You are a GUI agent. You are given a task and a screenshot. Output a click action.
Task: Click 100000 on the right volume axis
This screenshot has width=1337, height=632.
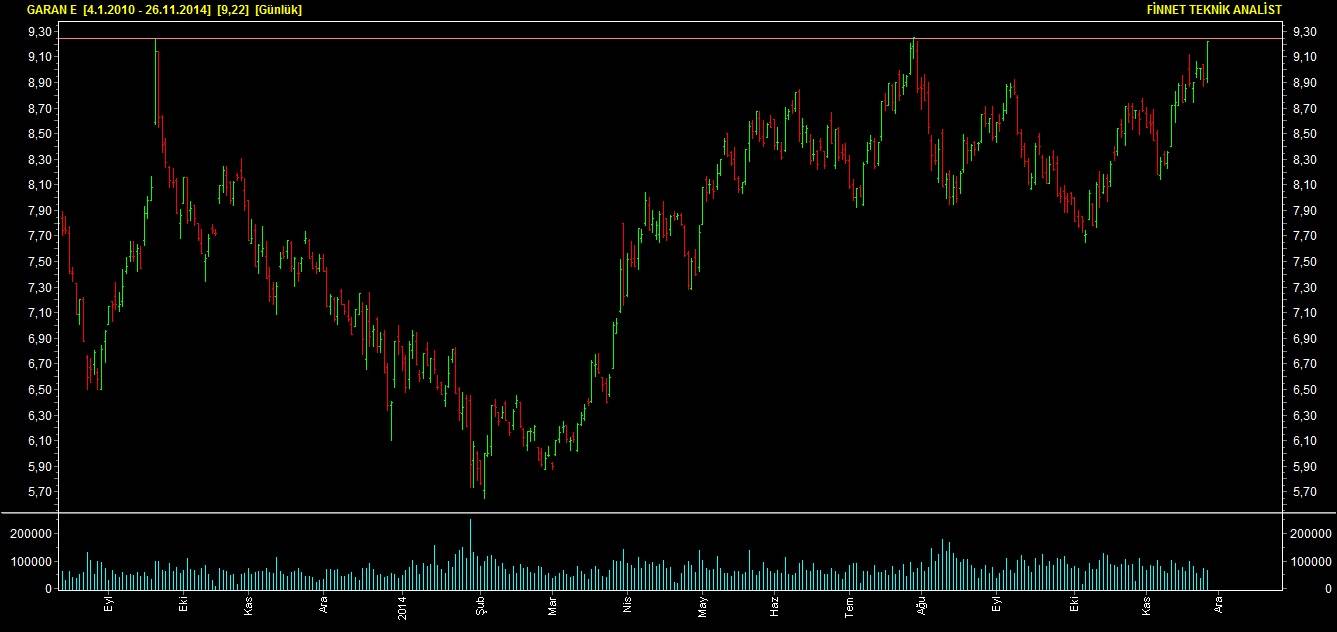[x=1310, y=561]
